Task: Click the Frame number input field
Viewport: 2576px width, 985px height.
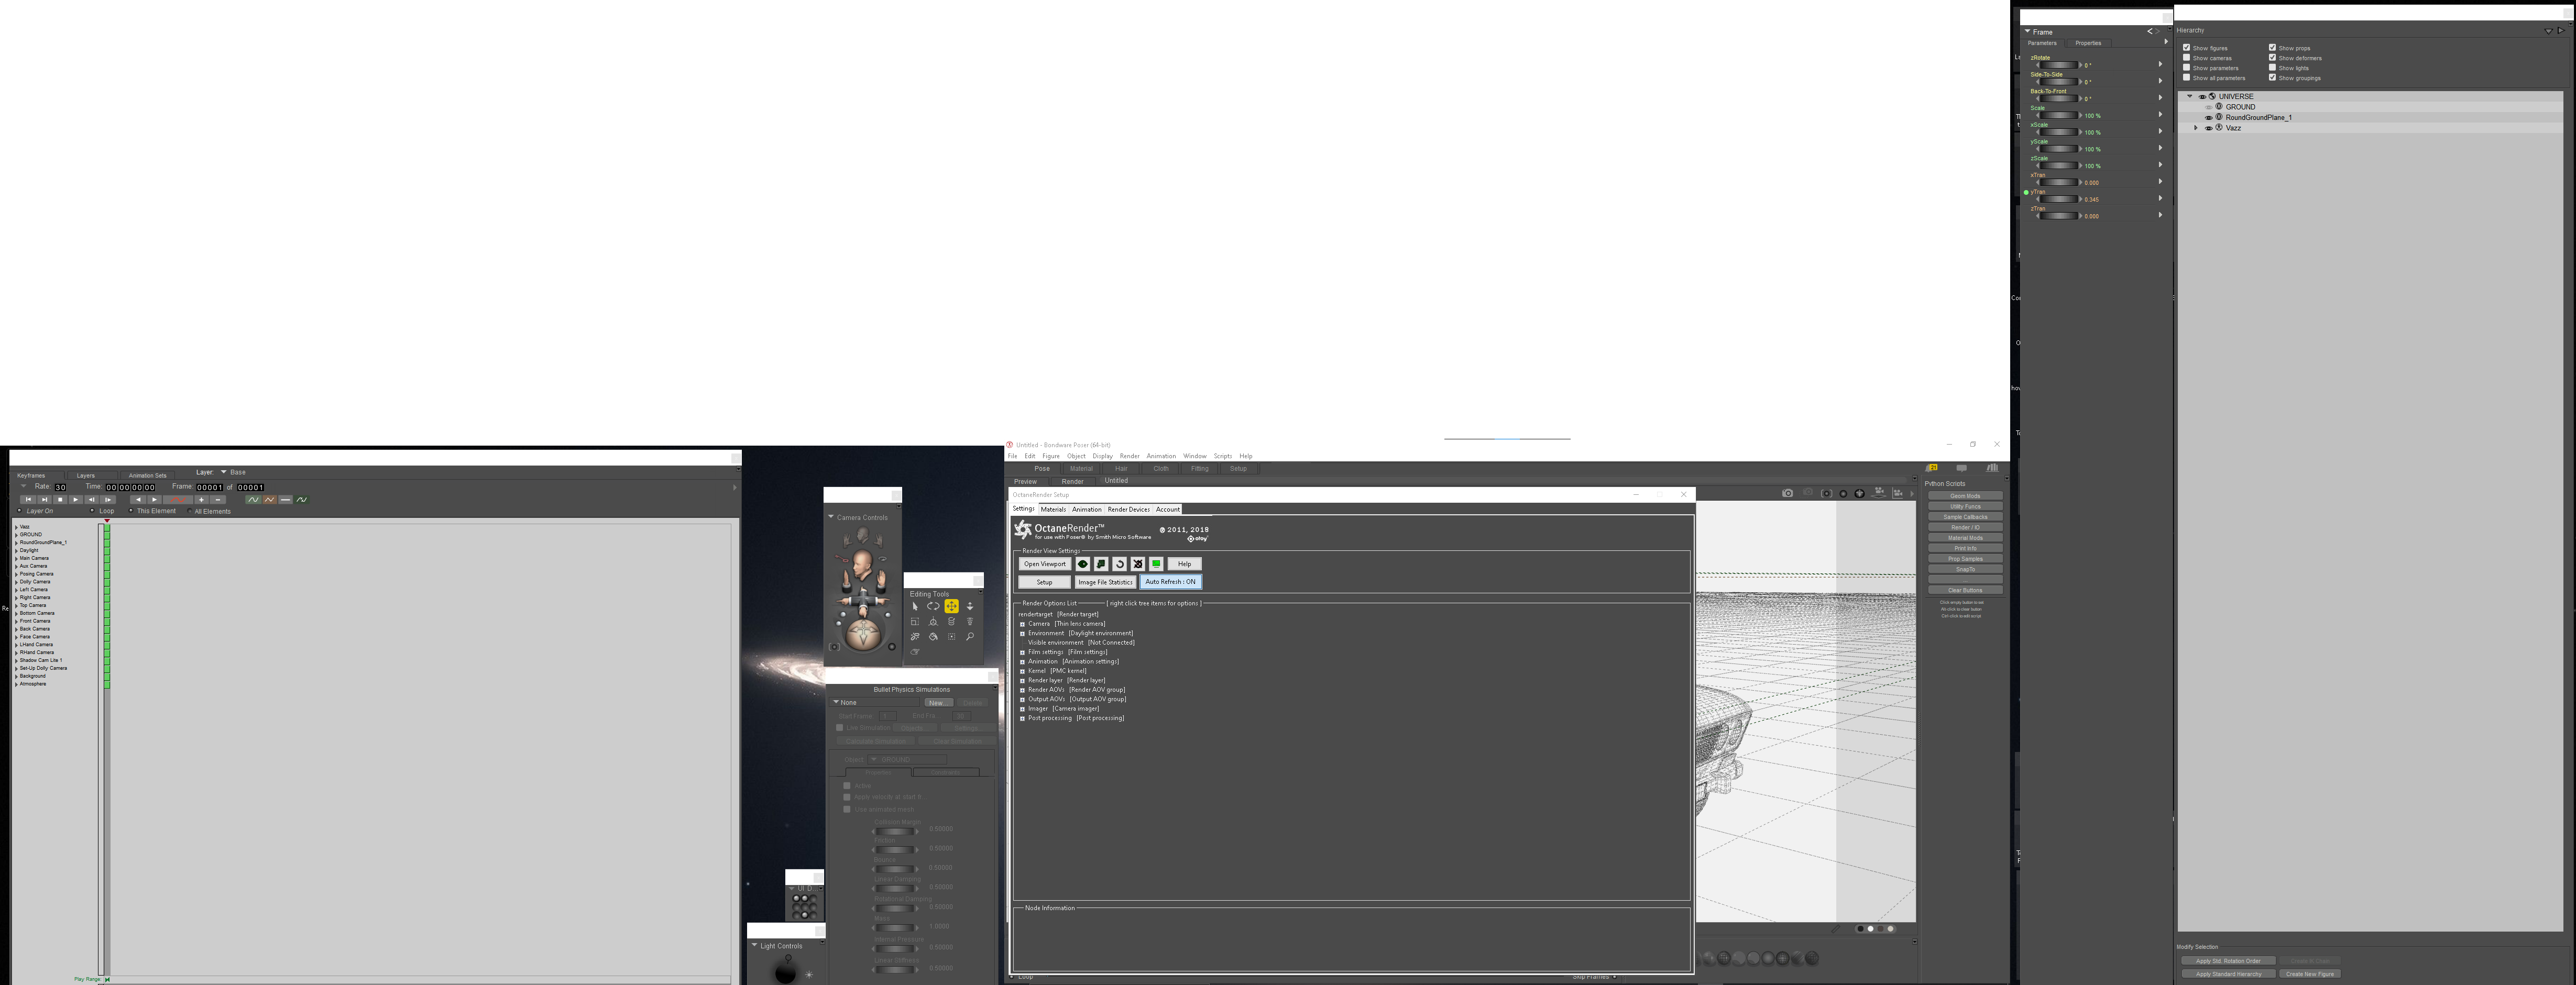Action: point(210,488)
